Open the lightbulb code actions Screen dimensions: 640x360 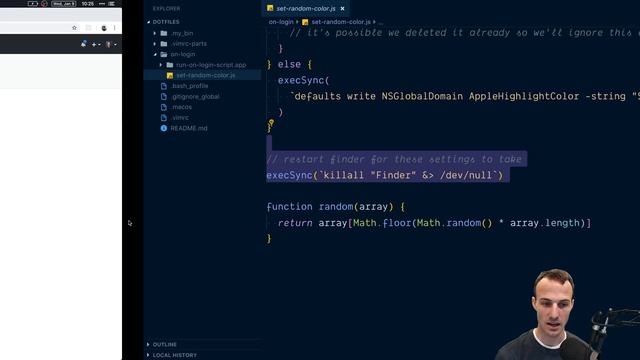pyautogui.click(x=271, y=122)
